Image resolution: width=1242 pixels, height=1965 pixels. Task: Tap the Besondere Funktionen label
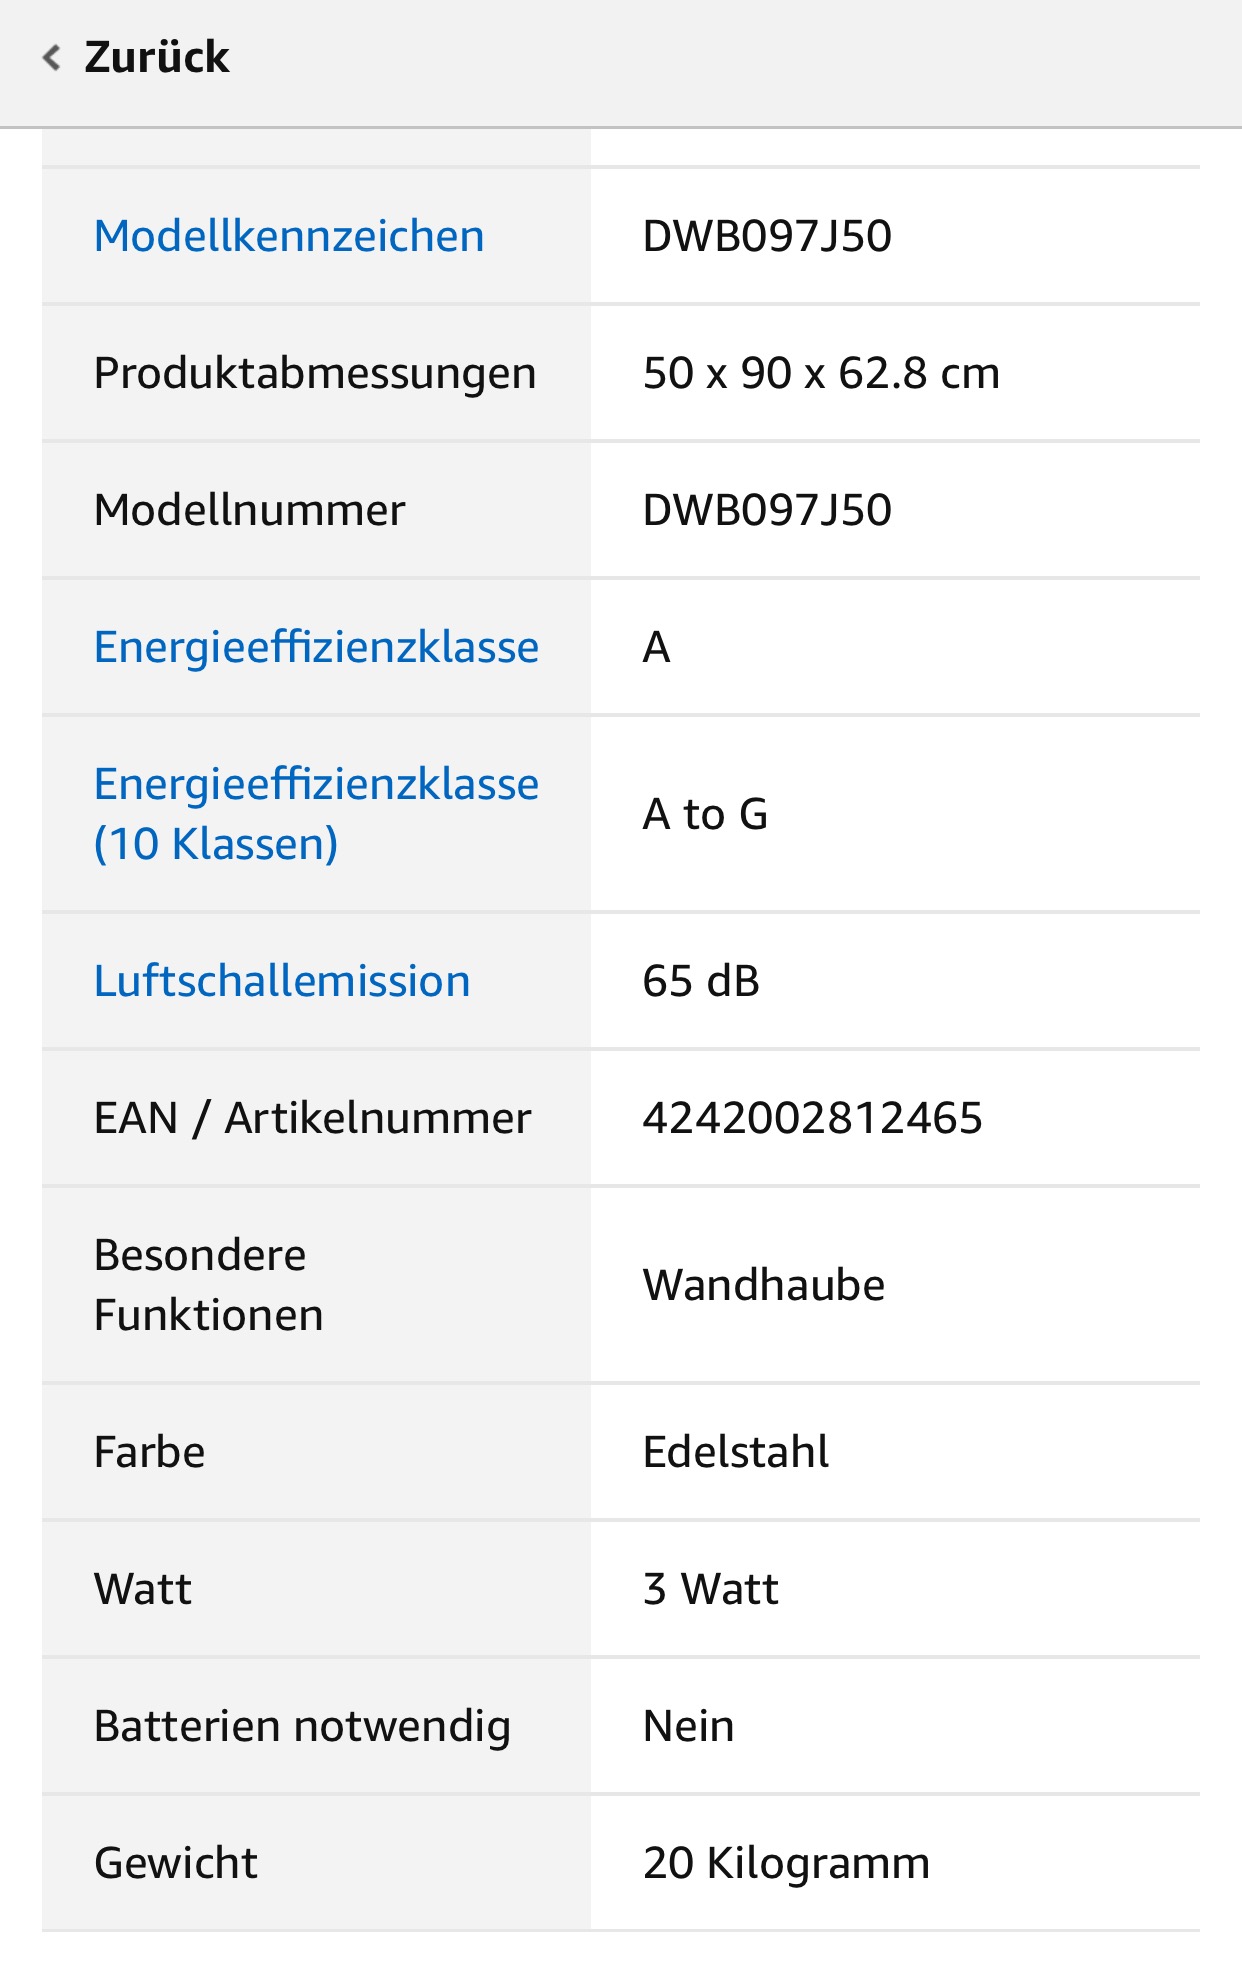(x=209, y=1285)
